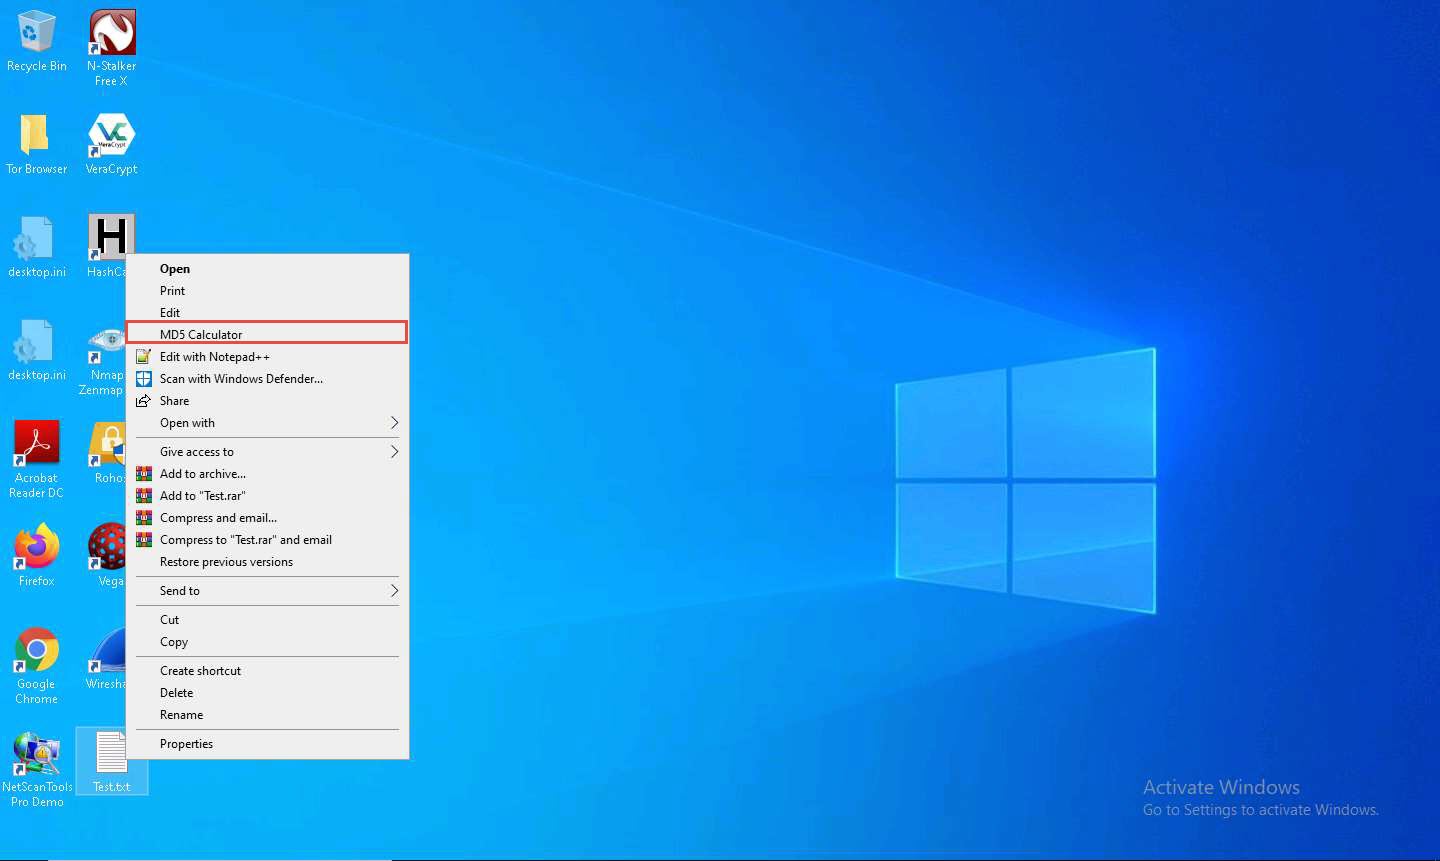Expand the Open with submenu arrow

coord(394,423)
